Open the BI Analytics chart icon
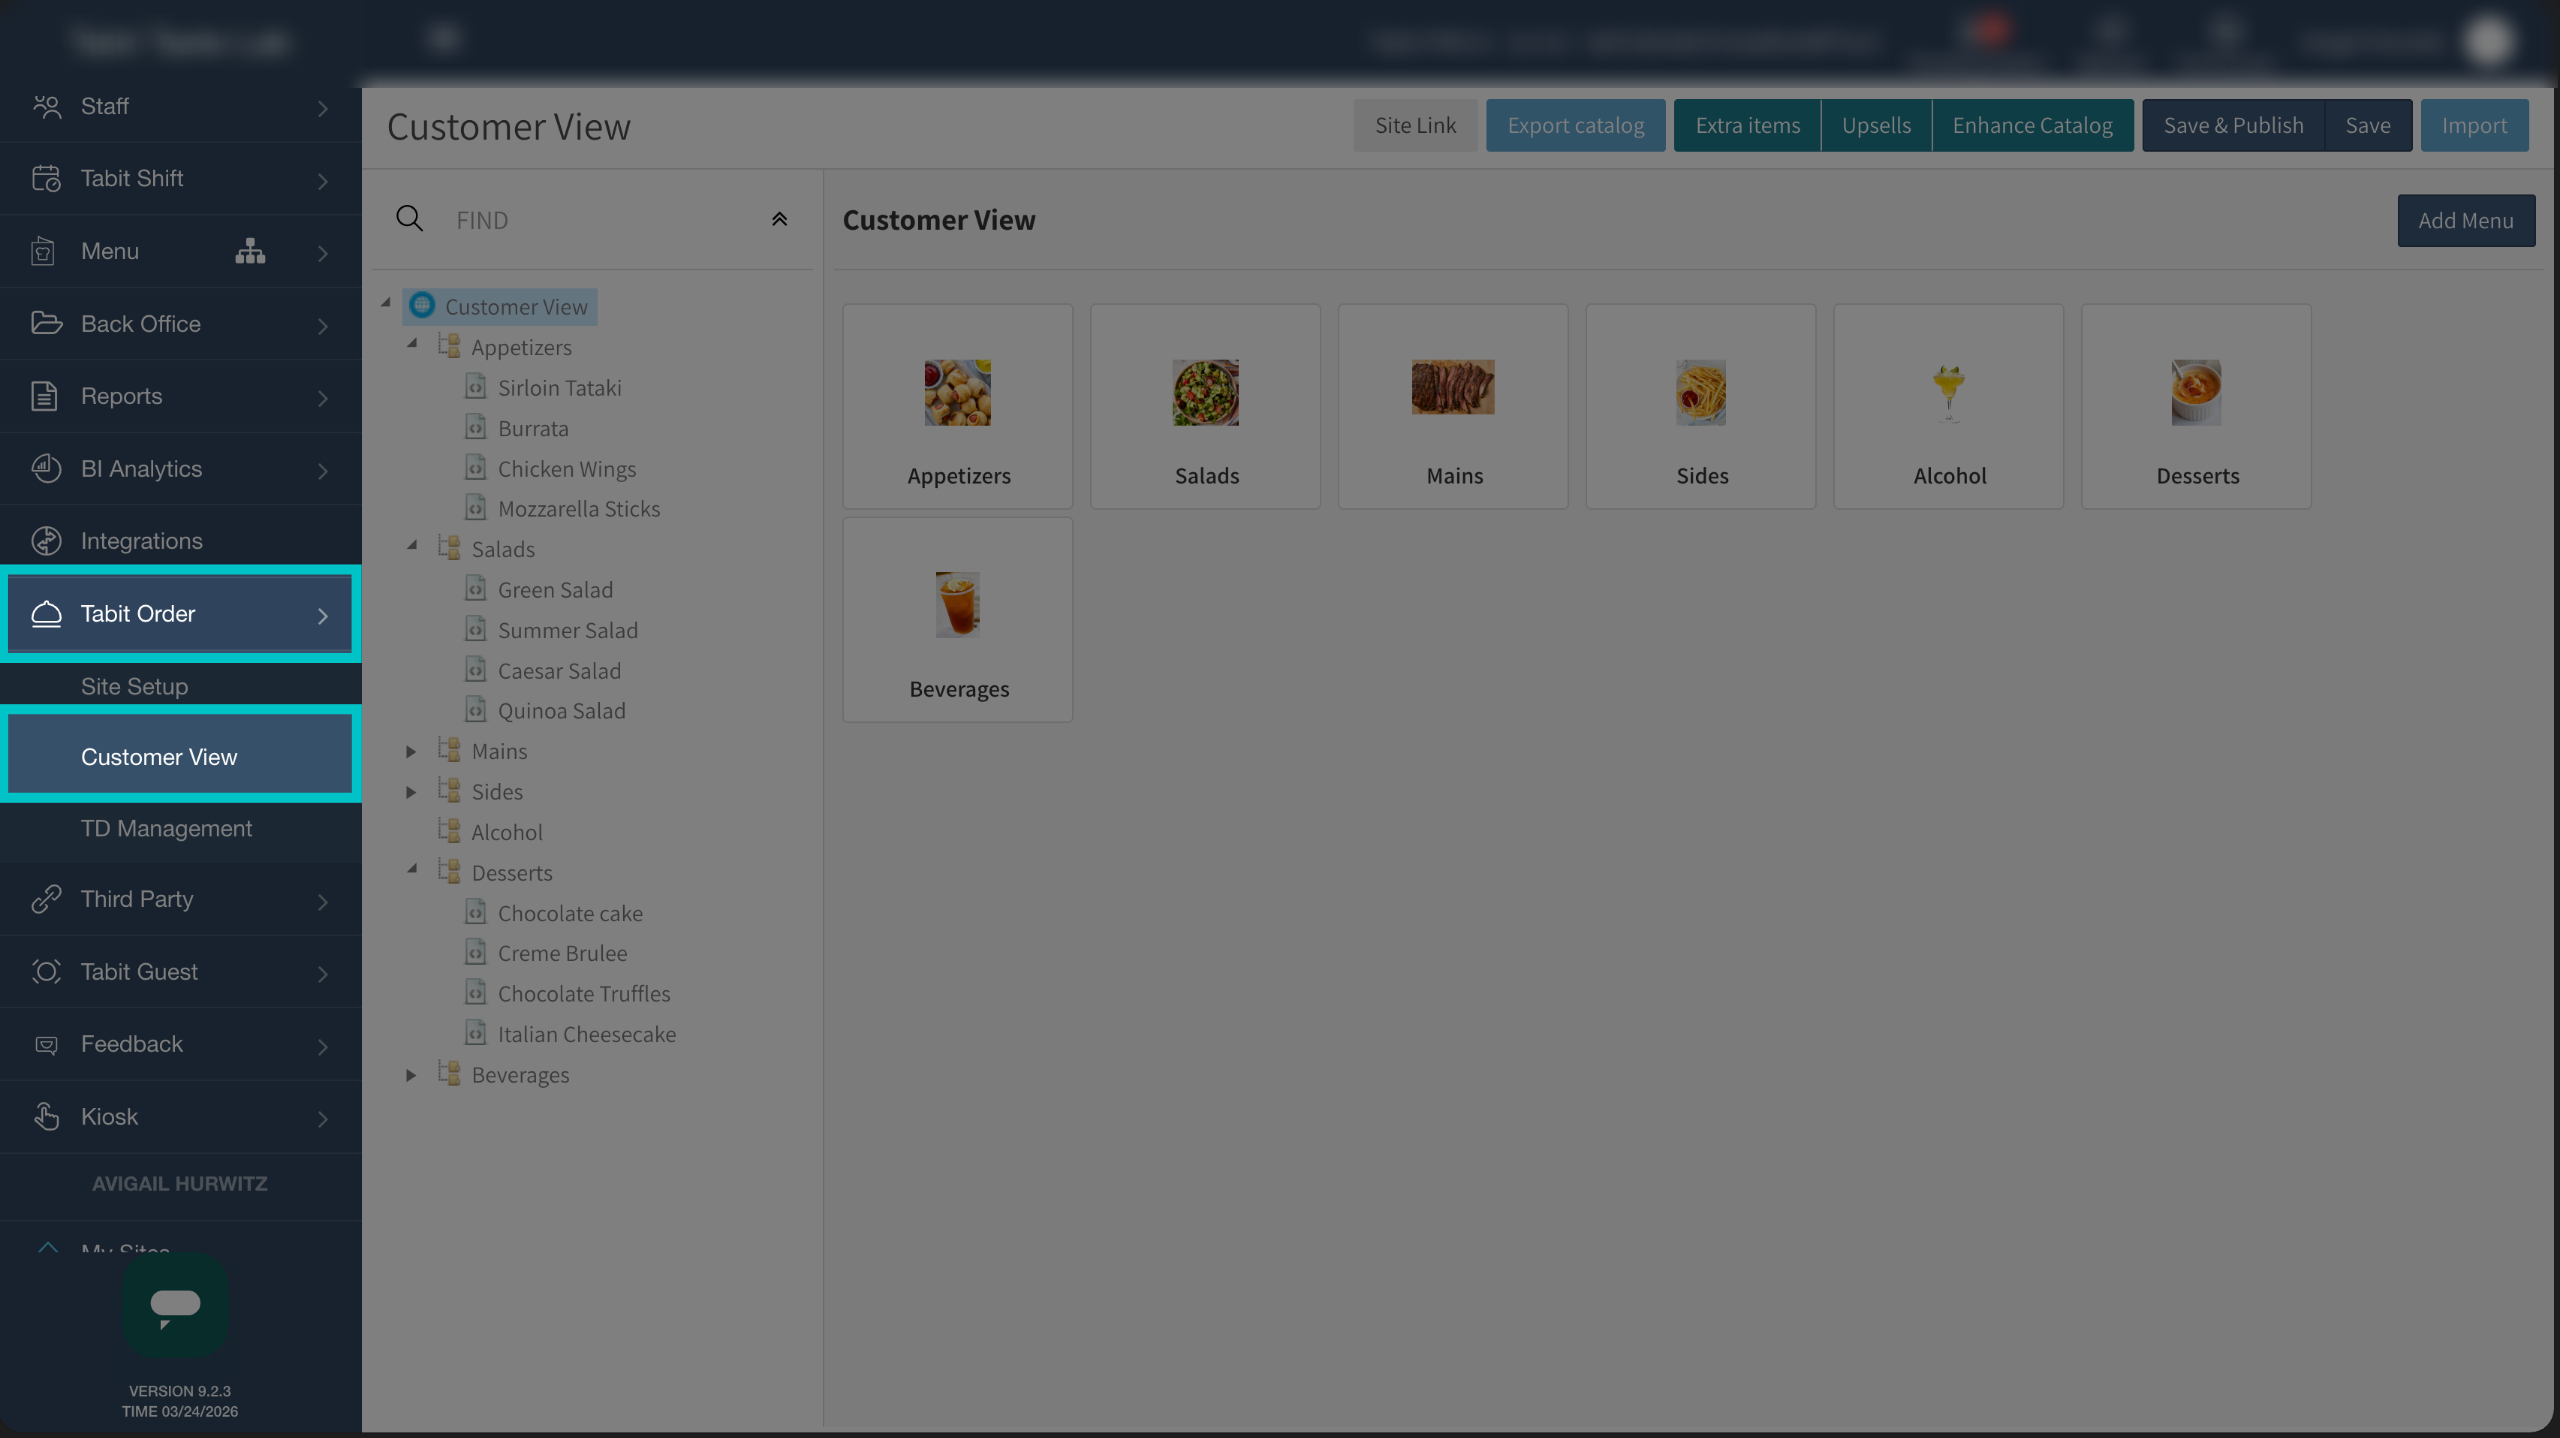The height and width of the screenshot is (1438, 2560). (46, 468)
